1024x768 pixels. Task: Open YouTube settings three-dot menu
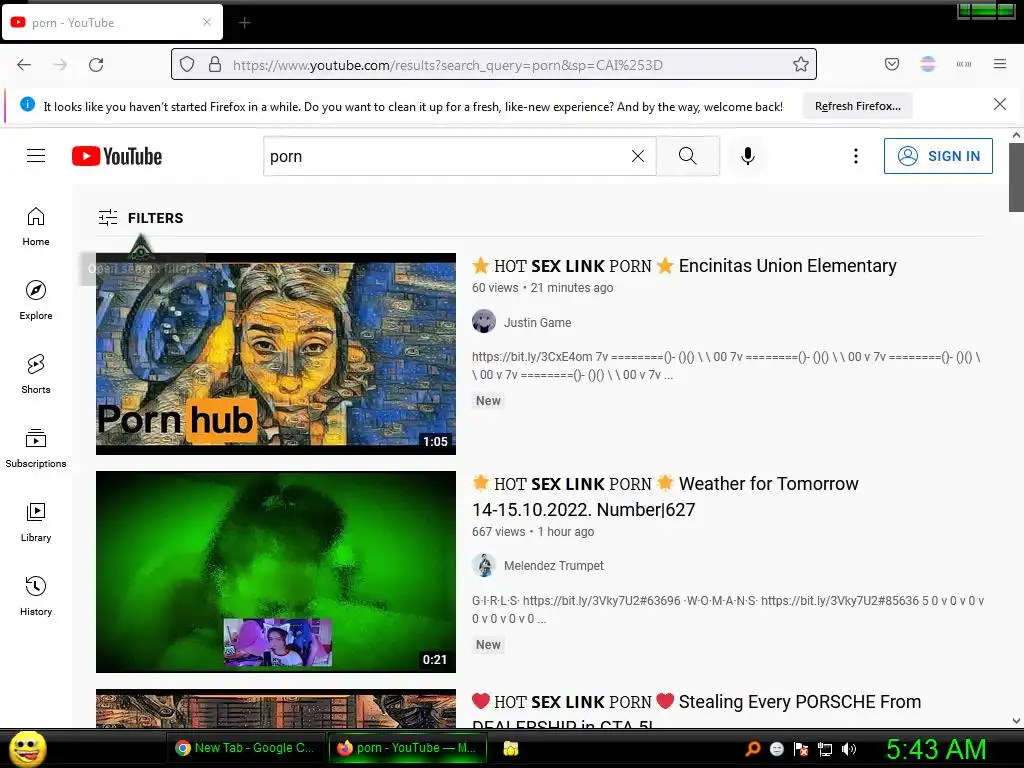click(x=856, y=156)
